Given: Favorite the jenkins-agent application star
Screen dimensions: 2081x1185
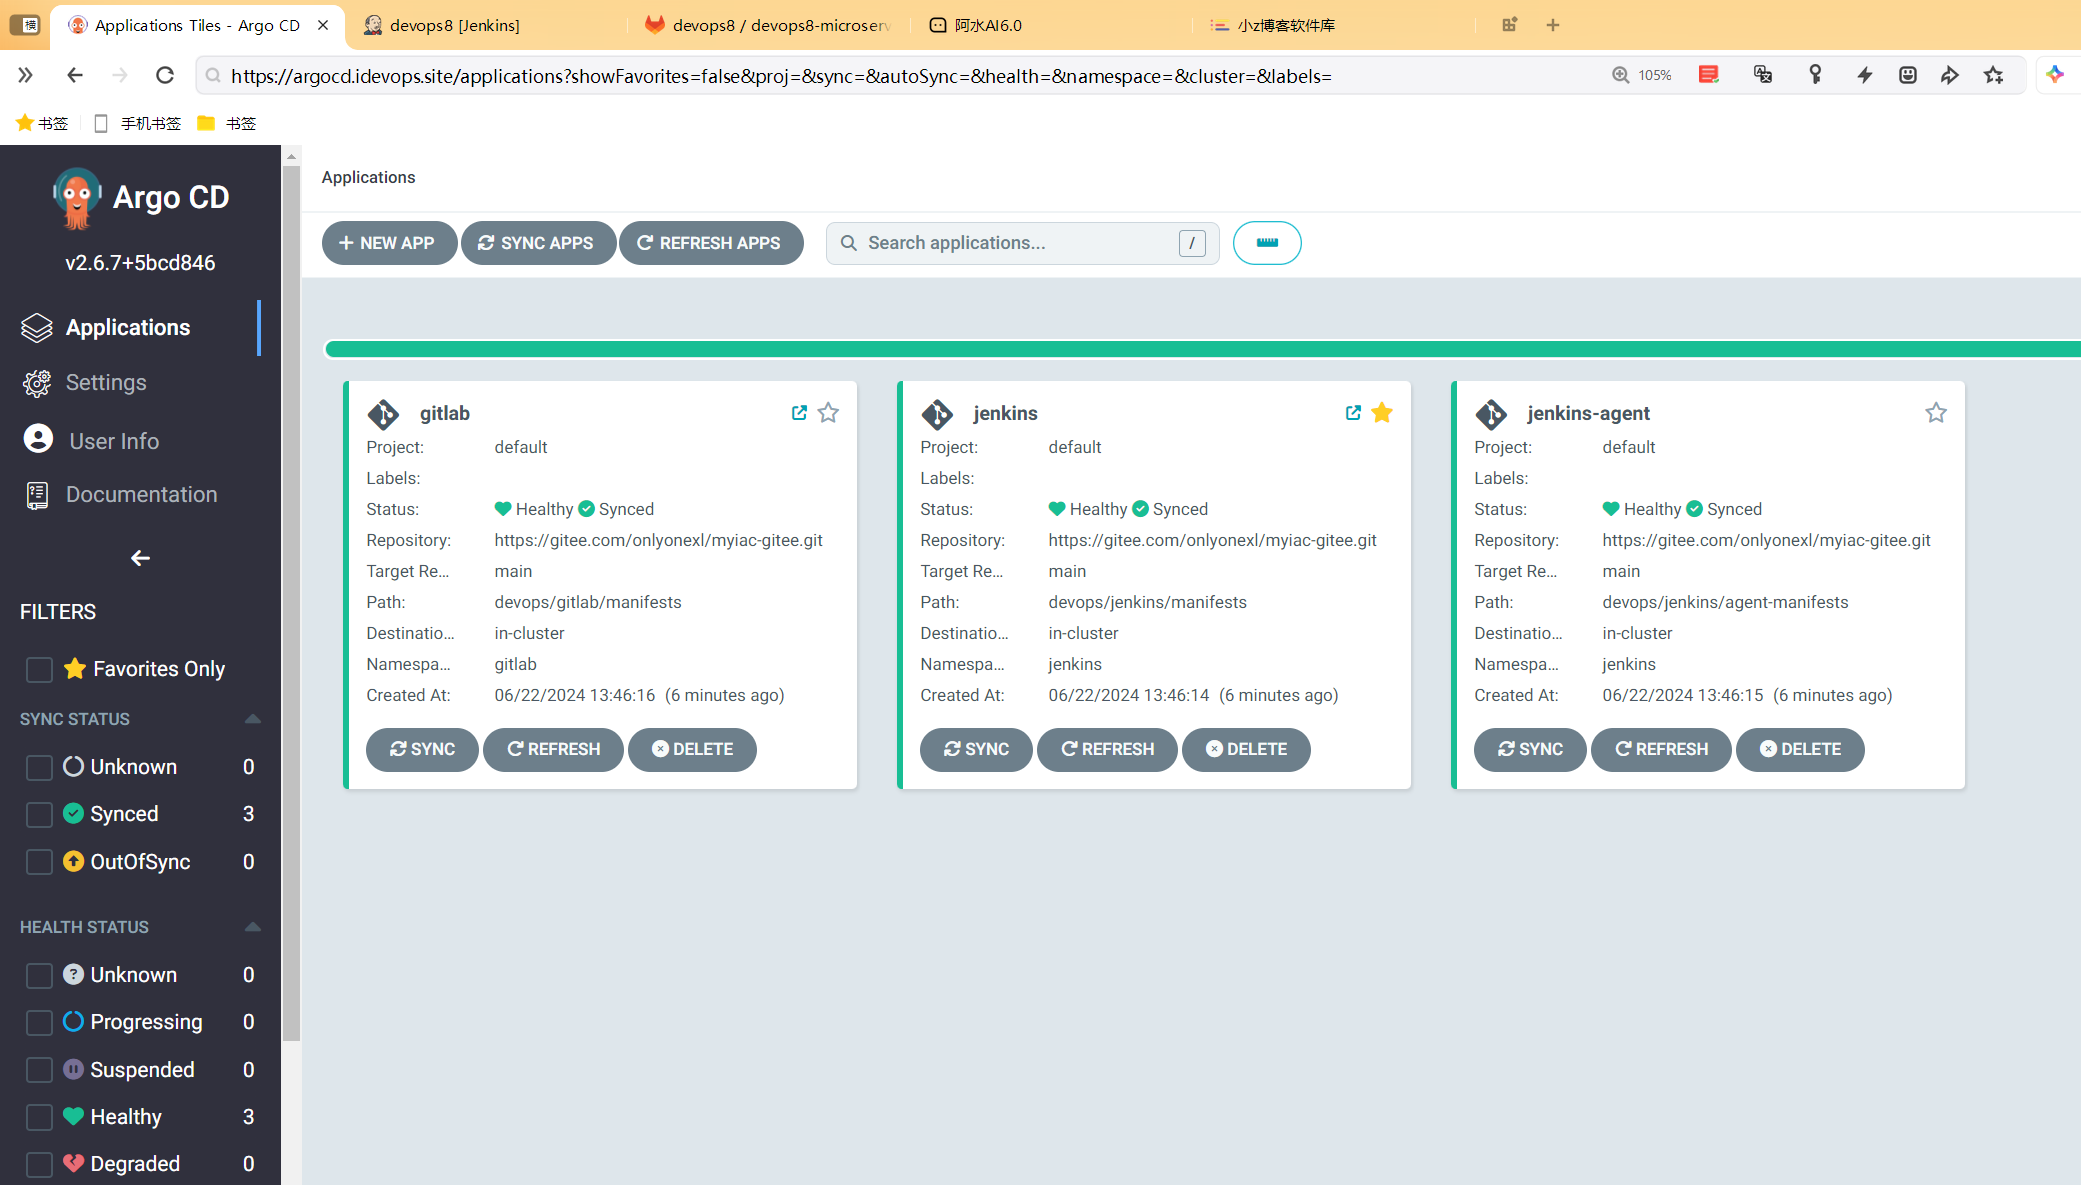Looking at the screenshot, I should click(x=1936, y=413).
